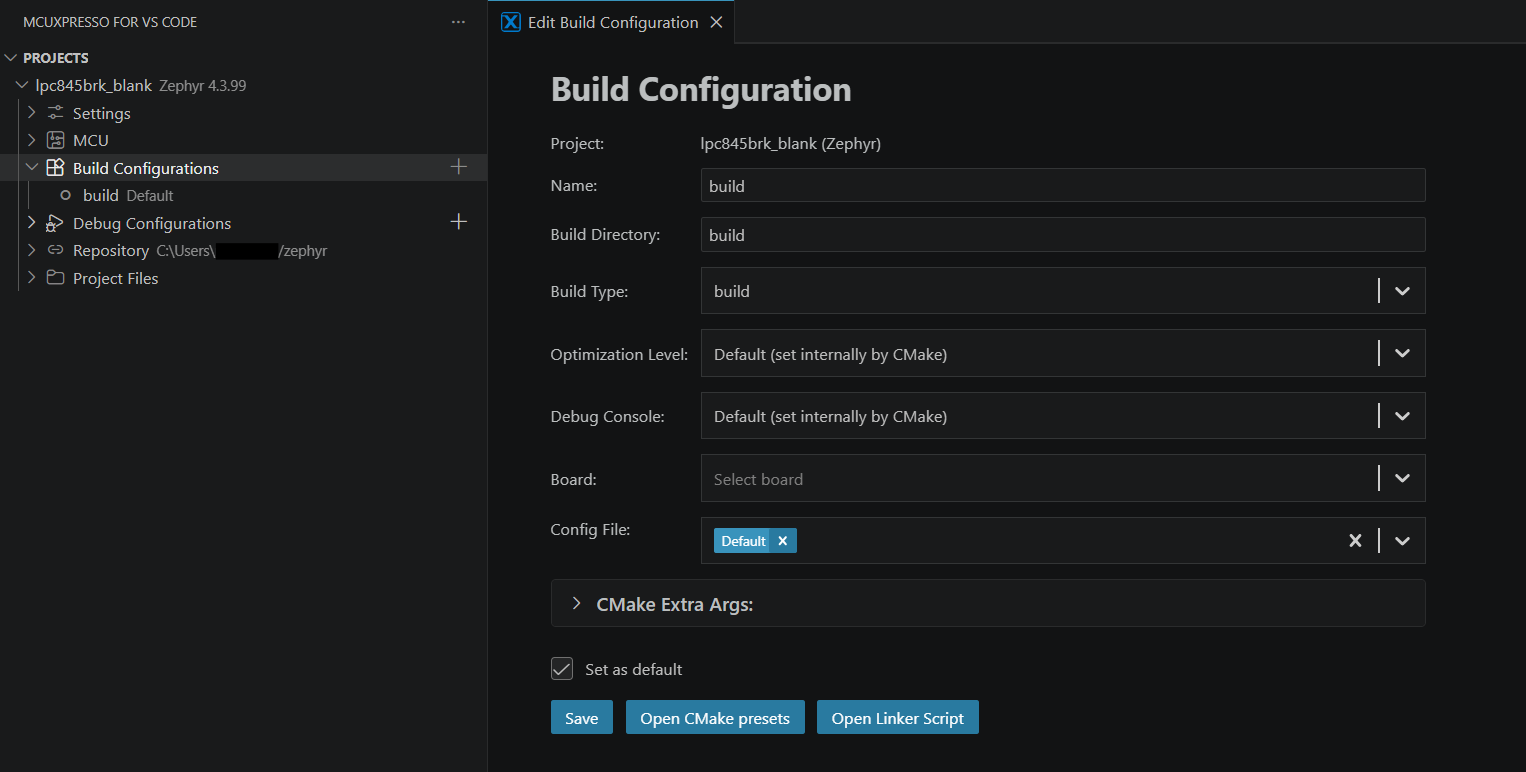Expand the MCU tree node
Screen dimensions: 1526x772
pyautogui.click(x=32, y=140)
